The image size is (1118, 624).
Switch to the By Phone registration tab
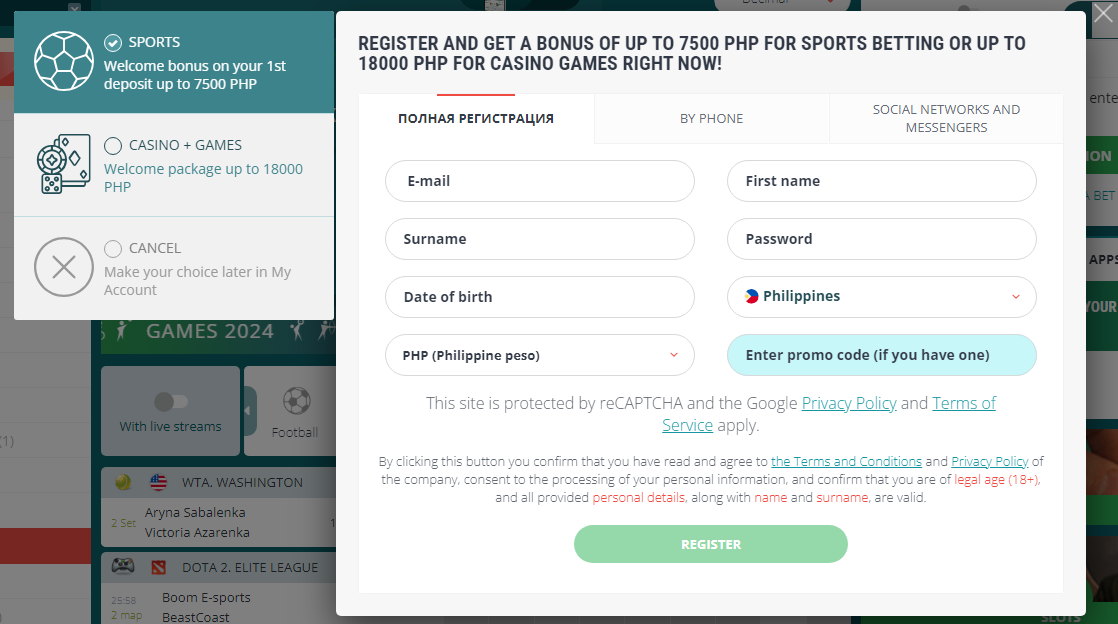[711, 118]
